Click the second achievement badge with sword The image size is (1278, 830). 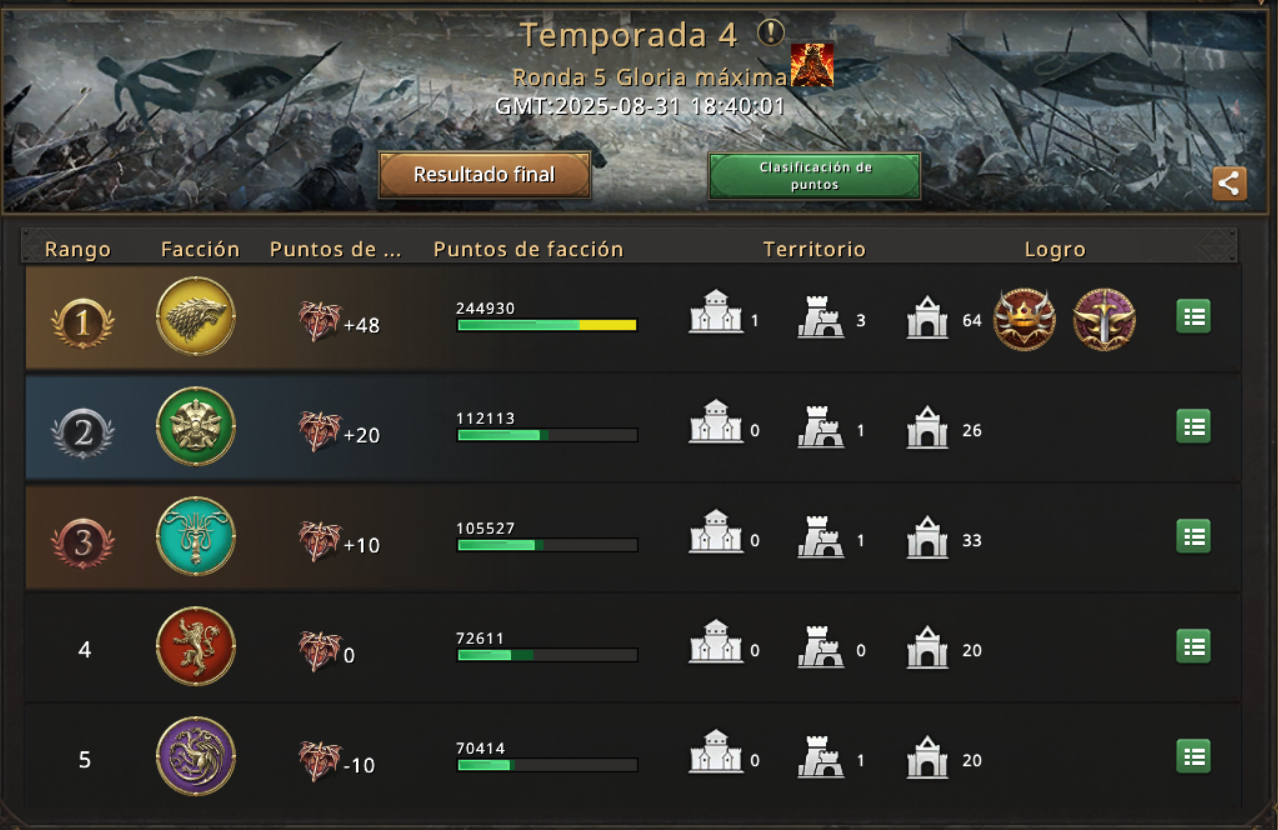coord(1104,320)
